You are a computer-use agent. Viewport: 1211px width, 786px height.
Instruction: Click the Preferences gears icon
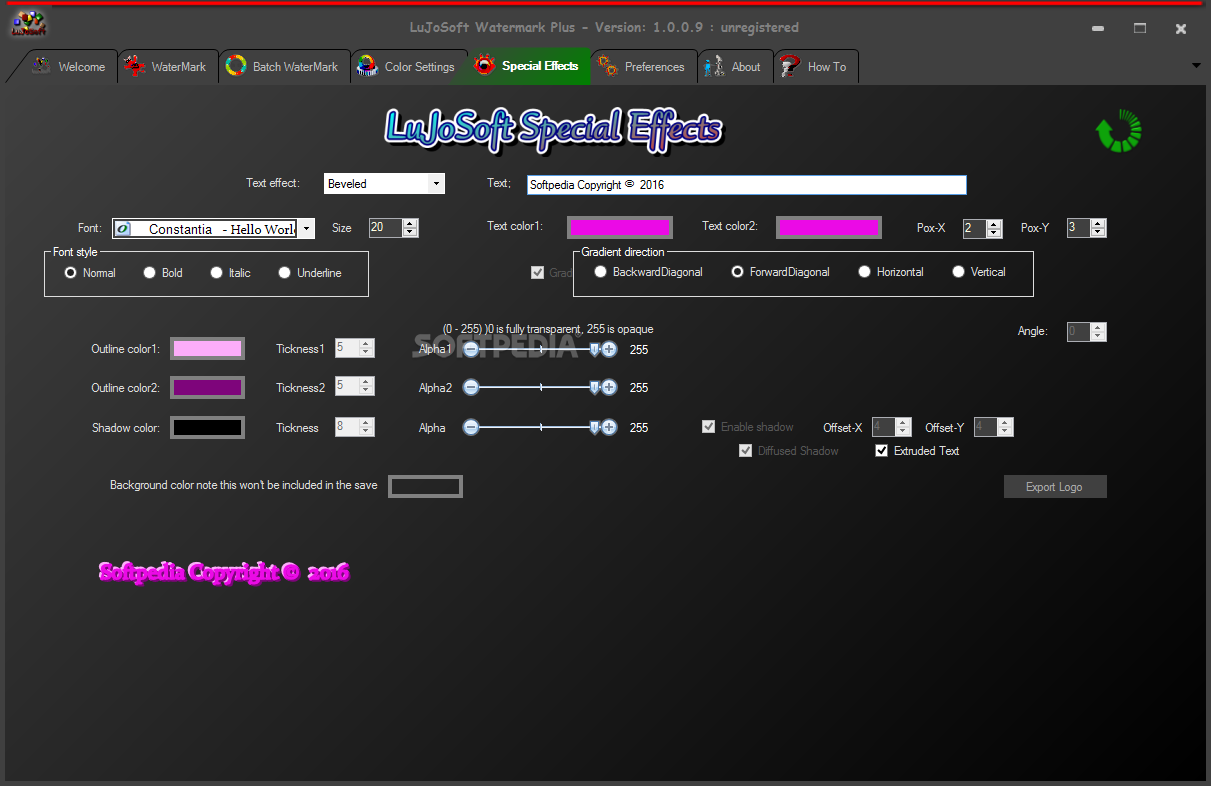(x=608, y=67)
